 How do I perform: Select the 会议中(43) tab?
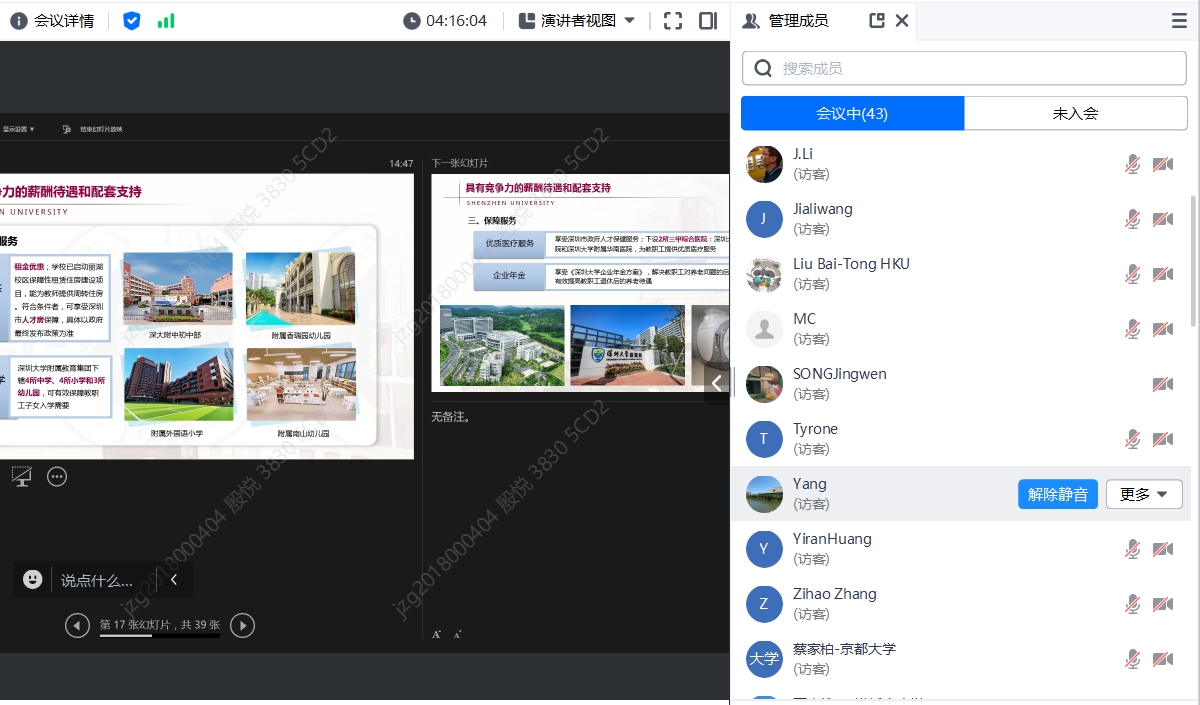(x=852, y=113)
